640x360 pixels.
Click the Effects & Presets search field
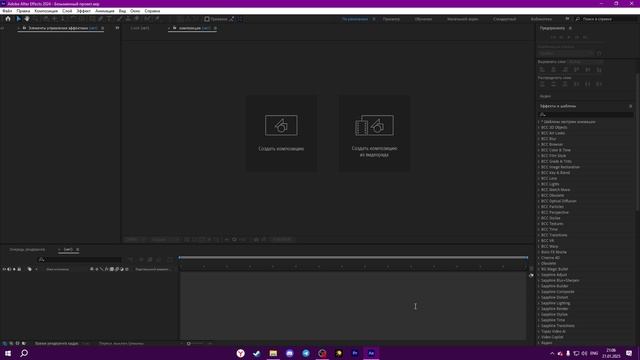[x=586, y=115]
